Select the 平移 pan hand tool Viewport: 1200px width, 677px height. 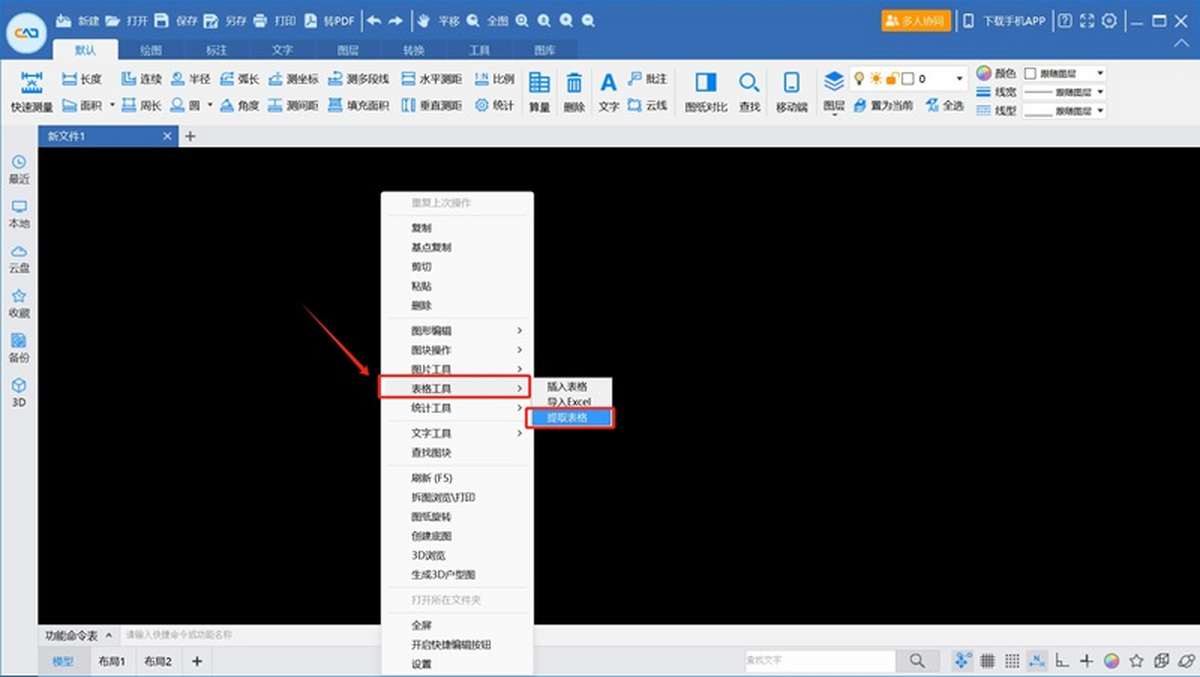pos(436,20)
